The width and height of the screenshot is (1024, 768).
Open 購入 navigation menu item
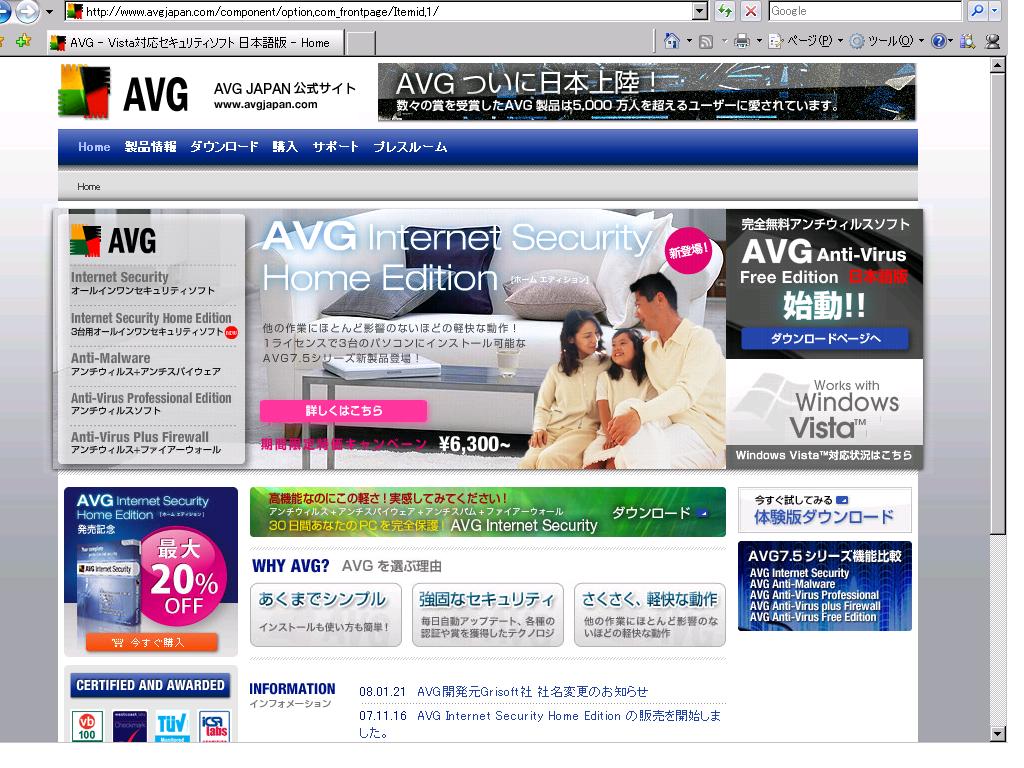click(285, 147)
